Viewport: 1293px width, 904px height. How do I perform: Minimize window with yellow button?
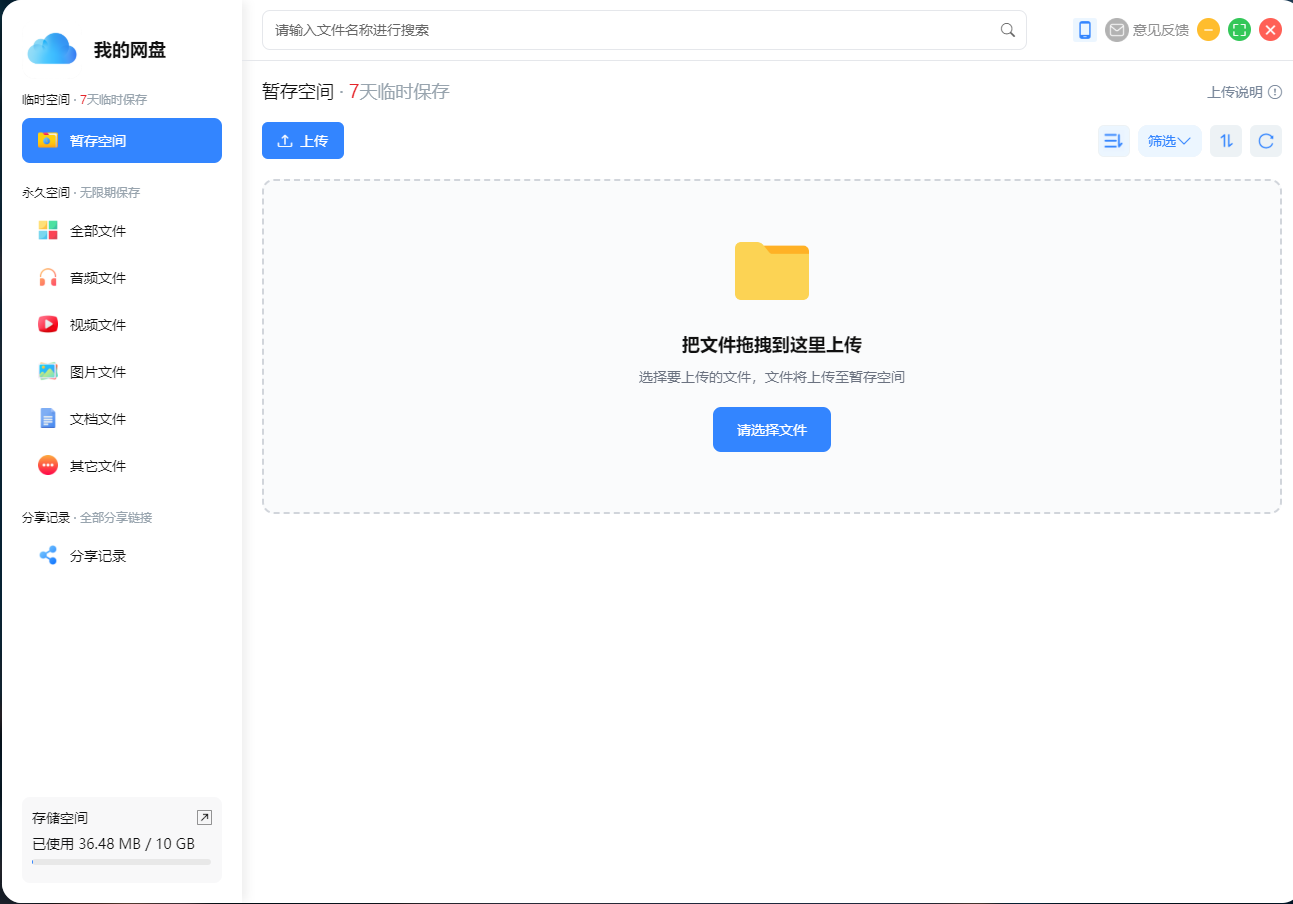click(1208, 30)
